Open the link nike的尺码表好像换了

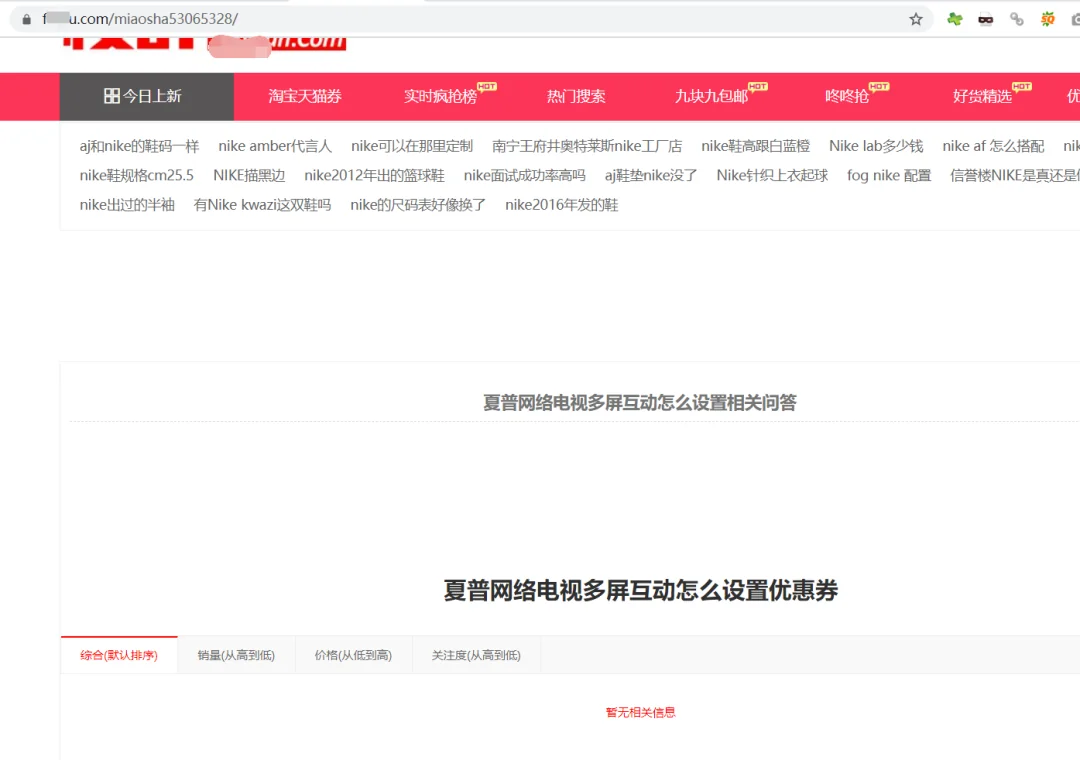pos(418,205)
